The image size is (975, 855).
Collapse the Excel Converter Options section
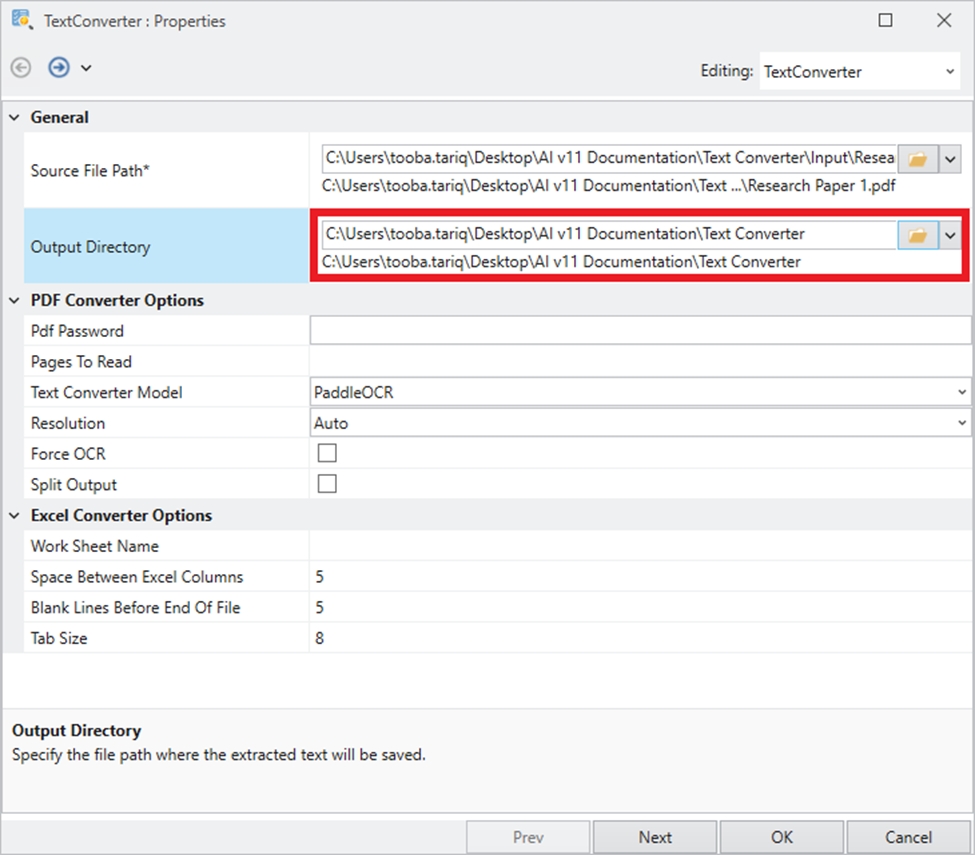tap(15, 516)
